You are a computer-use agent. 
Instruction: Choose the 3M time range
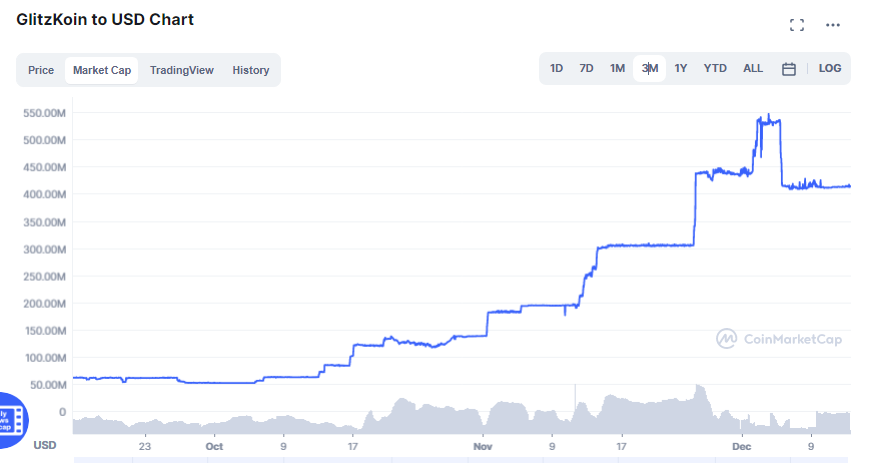pos(650,69)
